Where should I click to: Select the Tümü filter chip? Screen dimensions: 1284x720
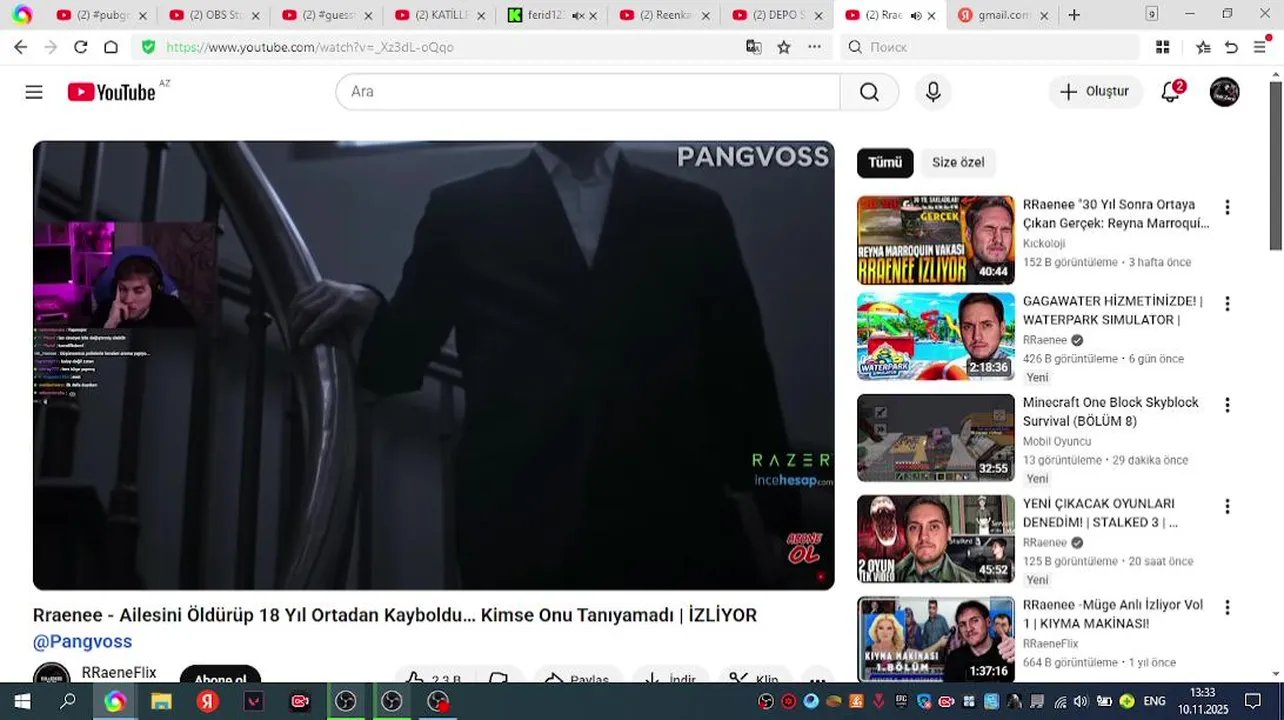pos(885,162)
